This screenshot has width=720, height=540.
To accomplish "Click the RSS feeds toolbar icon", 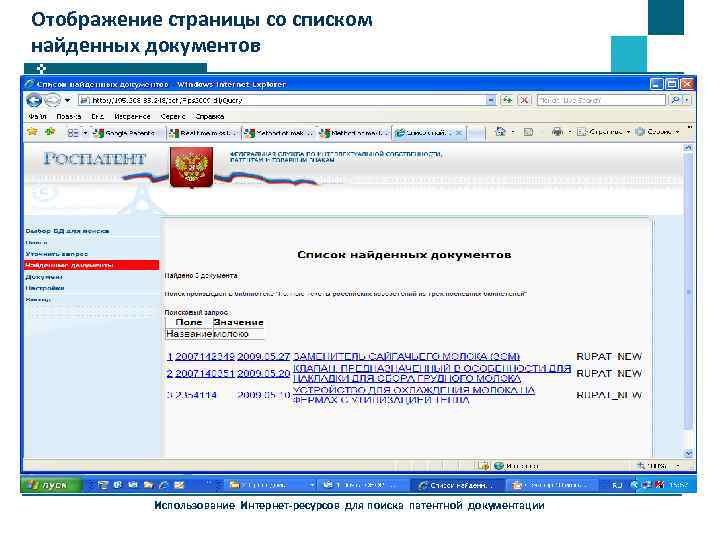I will pos(529,132).
